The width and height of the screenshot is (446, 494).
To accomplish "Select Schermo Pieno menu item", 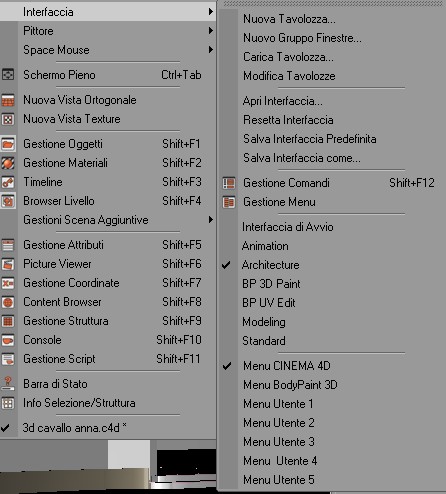I will click(108, 75).
